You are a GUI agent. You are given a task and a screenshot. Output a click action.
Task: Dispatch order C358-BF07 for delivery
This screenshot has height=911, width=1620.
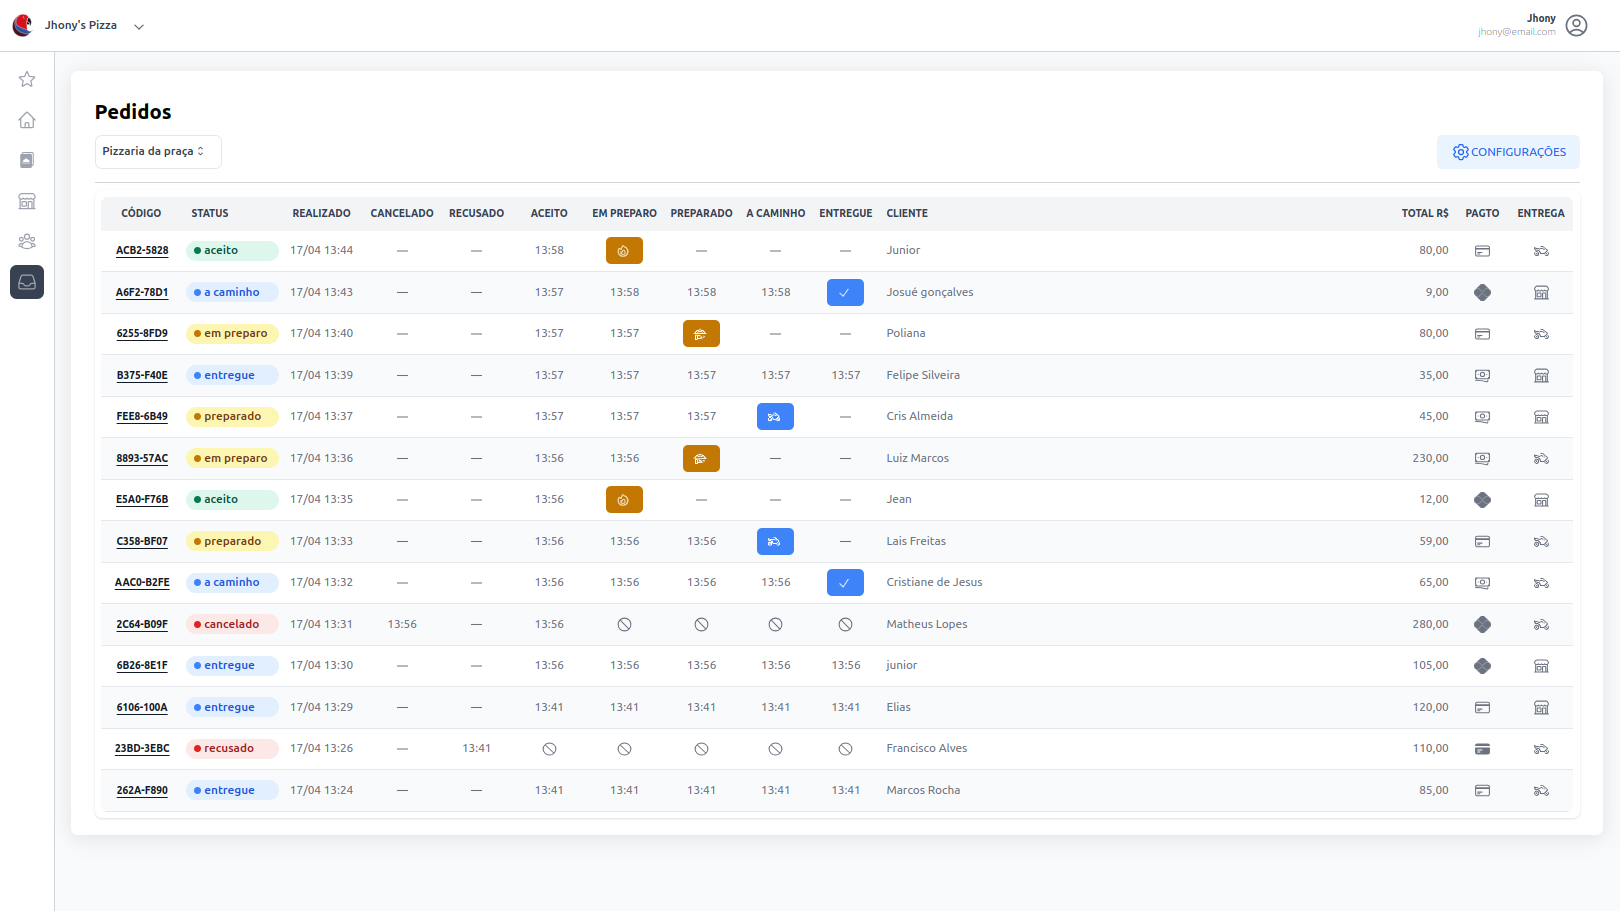pos(775,542)
